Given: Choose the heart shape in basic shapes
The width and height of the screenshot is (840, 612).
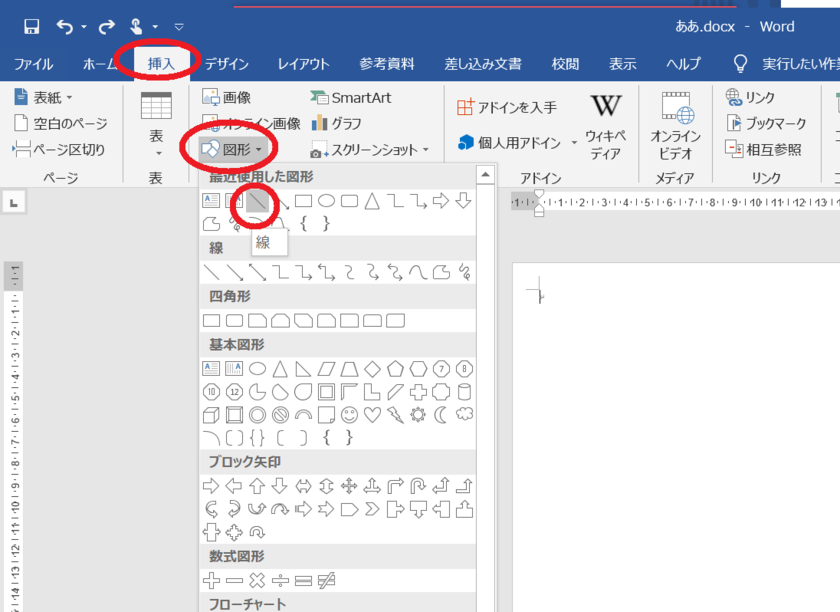Looking at the screenshot, I should tap(372, 414).
